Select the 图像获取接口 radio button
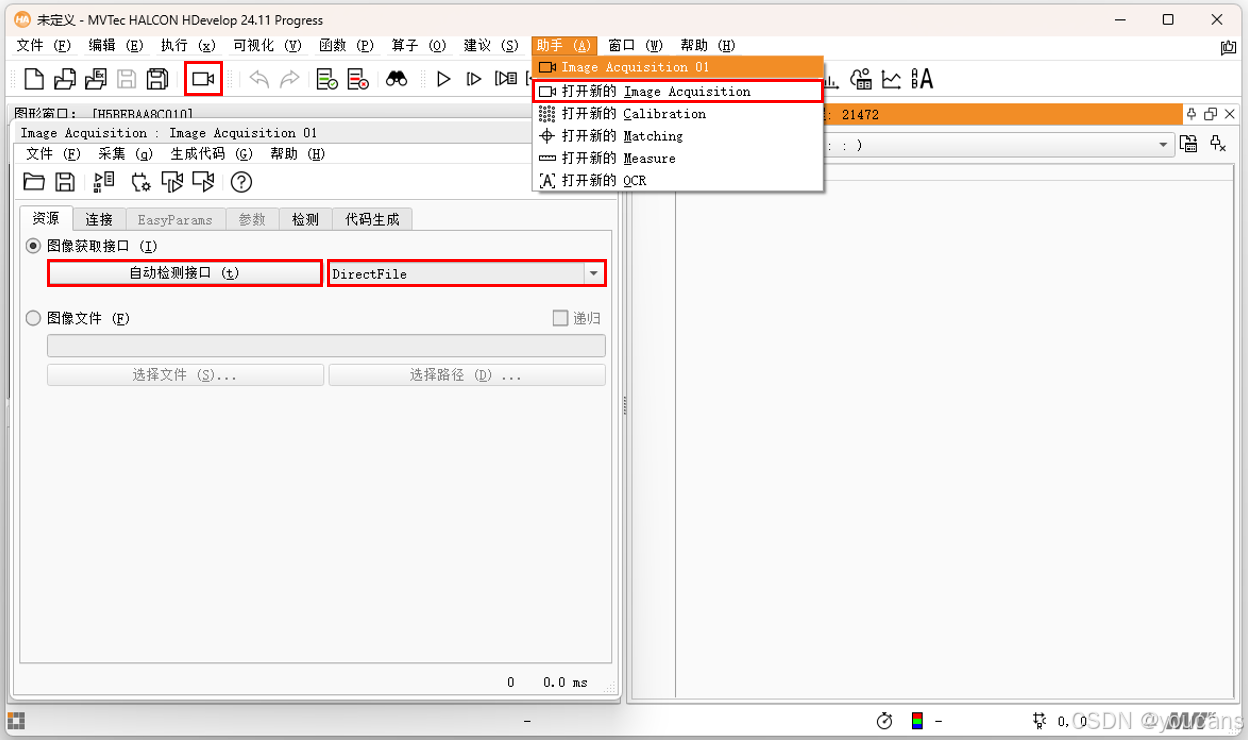The image size is (1248, 740). (x=34, y=246)
